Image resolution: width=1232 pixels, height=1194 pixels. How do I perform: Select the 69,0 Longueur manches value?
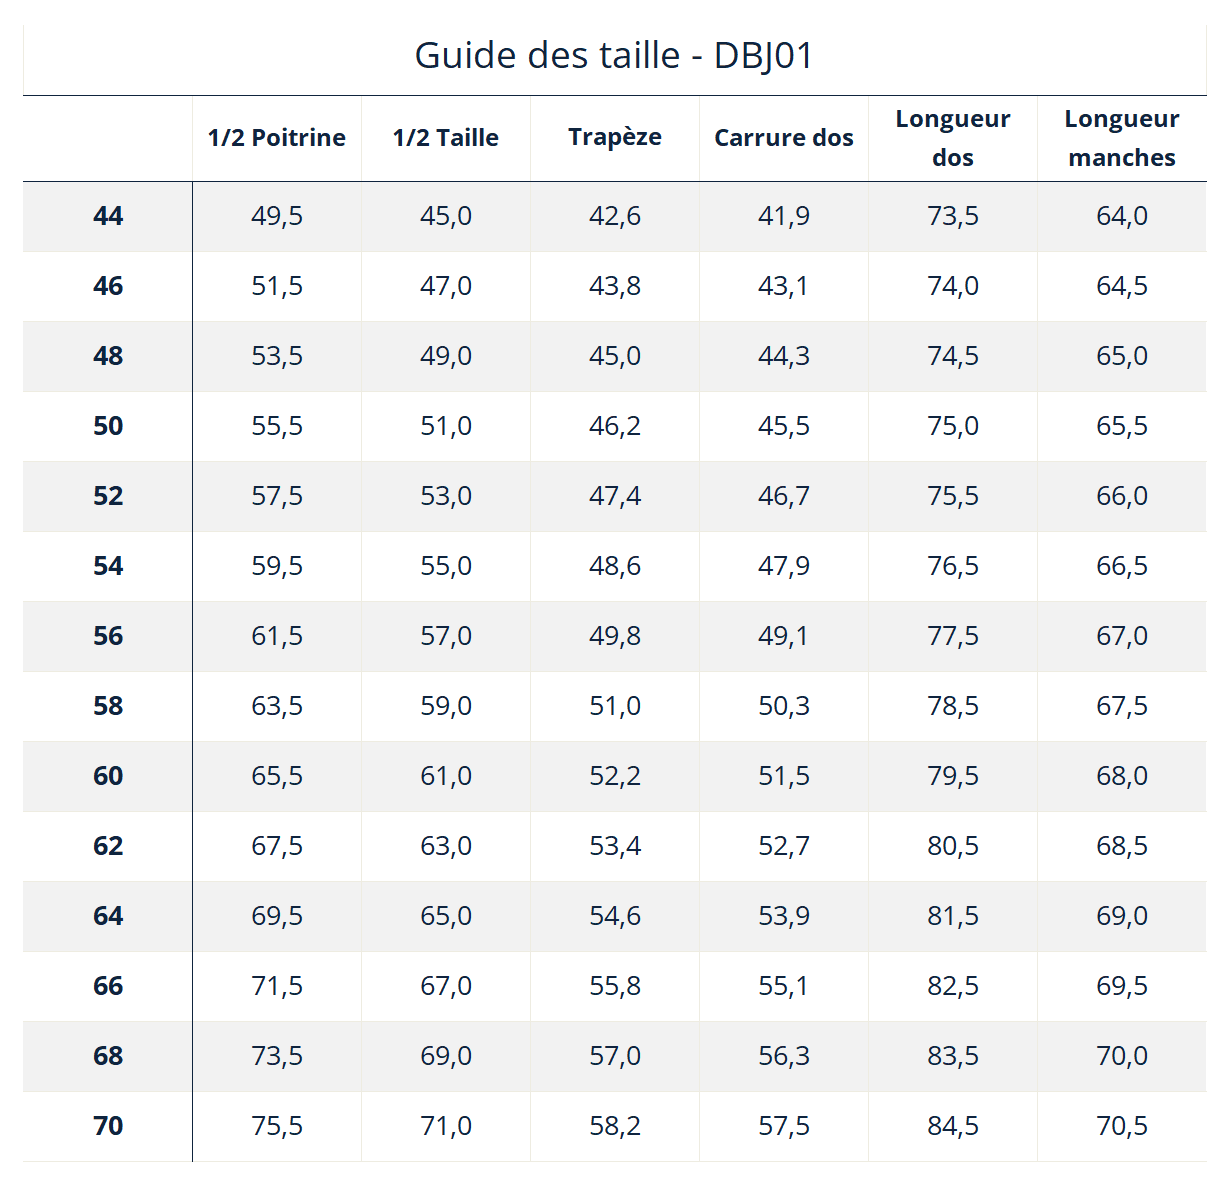pos(1122,916)
